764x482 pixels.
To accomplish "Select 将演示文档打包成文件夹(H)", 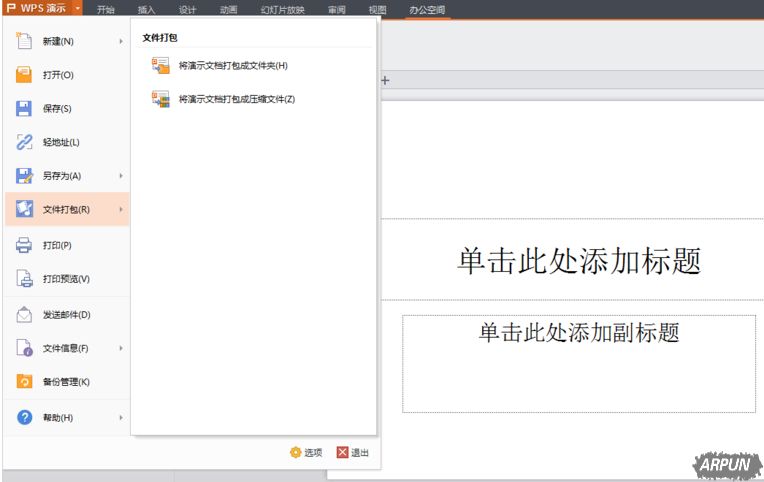I will click(233, 65).
